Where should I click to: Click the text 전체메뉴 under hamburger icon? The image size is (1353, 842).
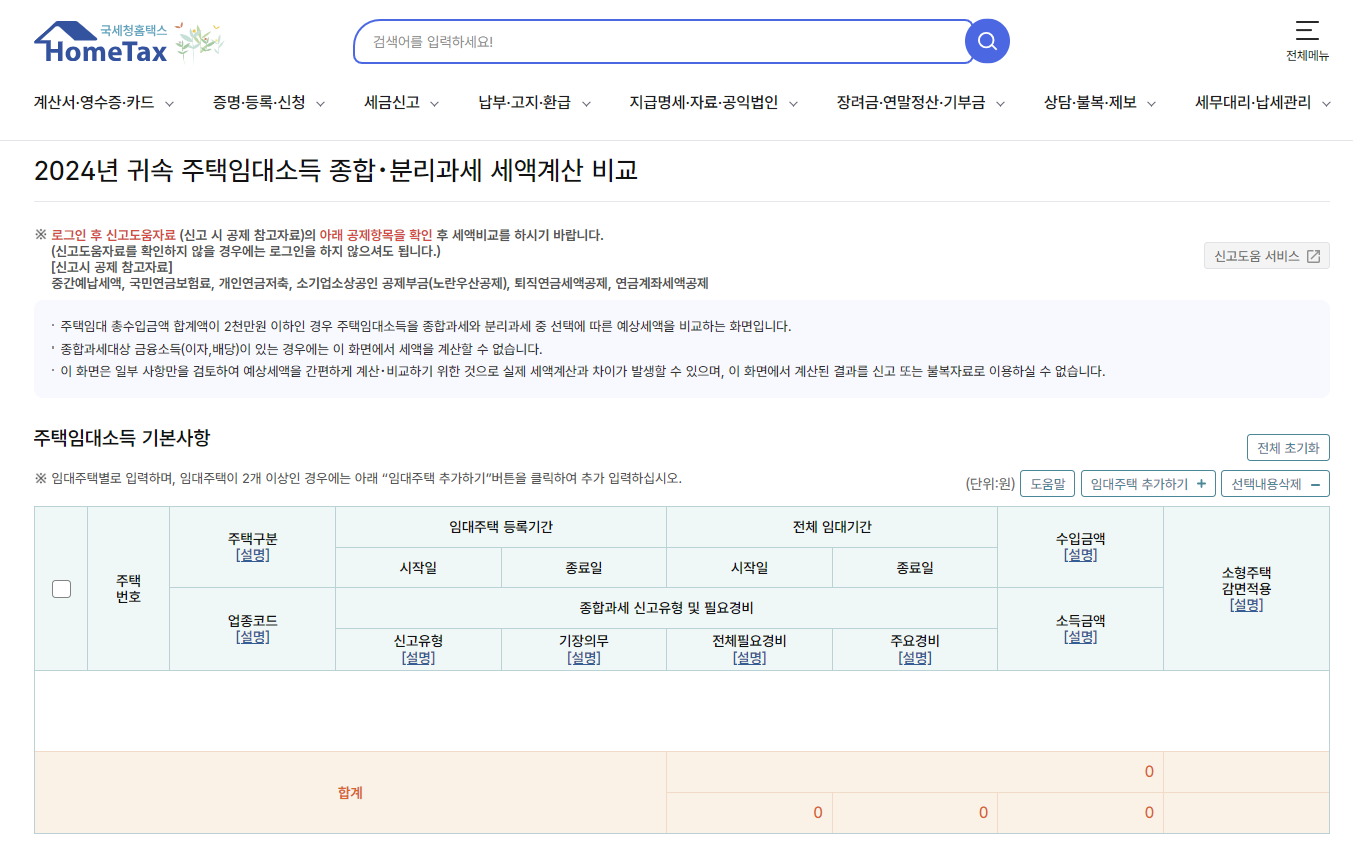(x=1307, y=56)
